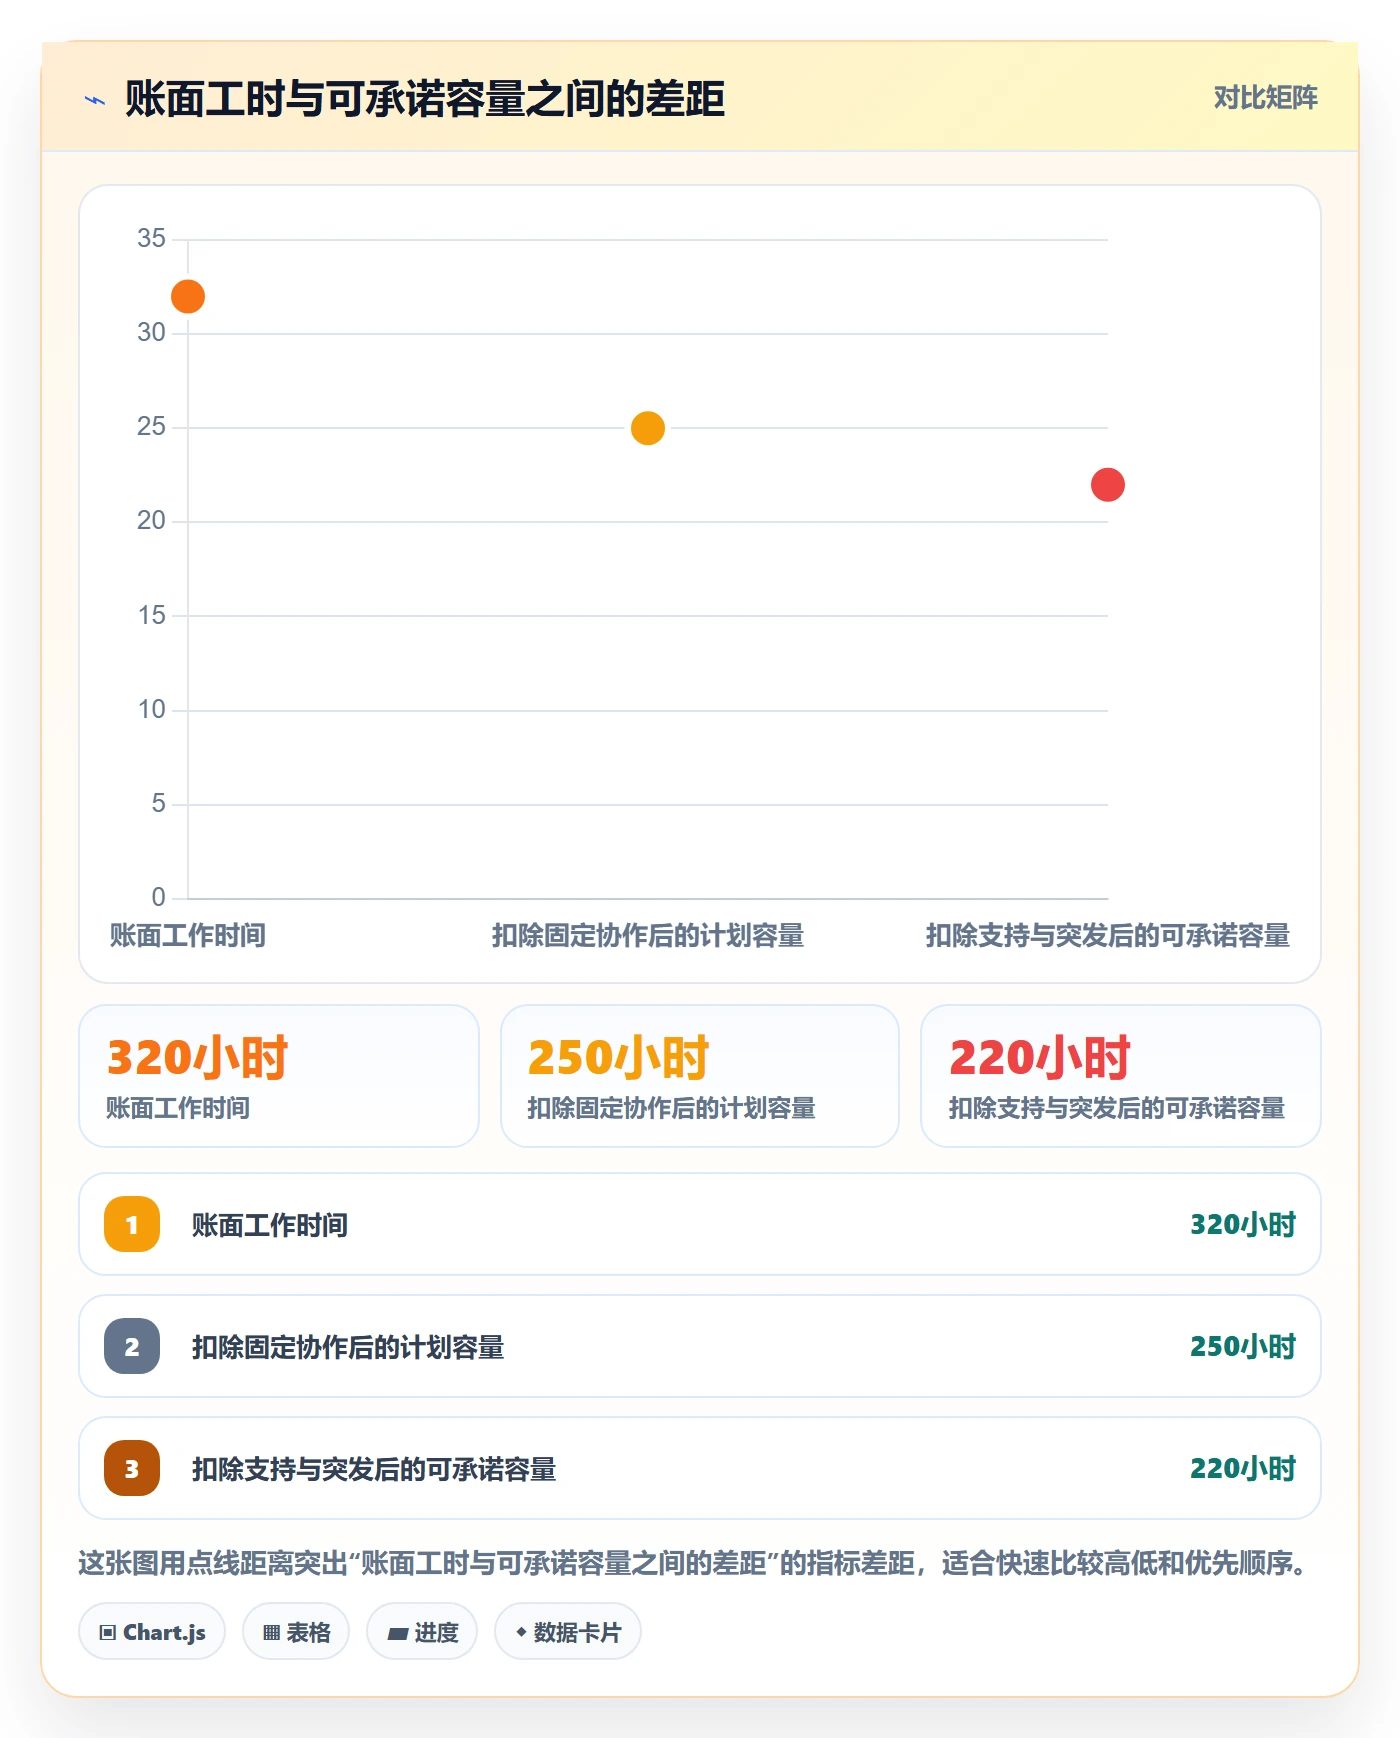Click the table grid icon in 表格 tag
Screen dimensions: 1400x1738
click(x=272, y=1633)
